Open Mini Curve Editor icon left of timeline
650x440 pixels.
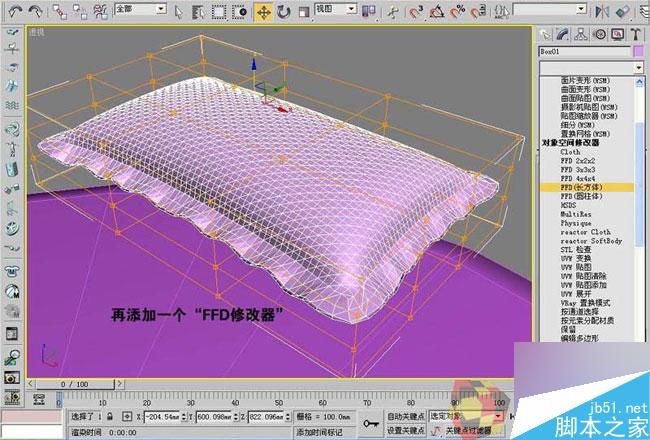tap(39, 399)
